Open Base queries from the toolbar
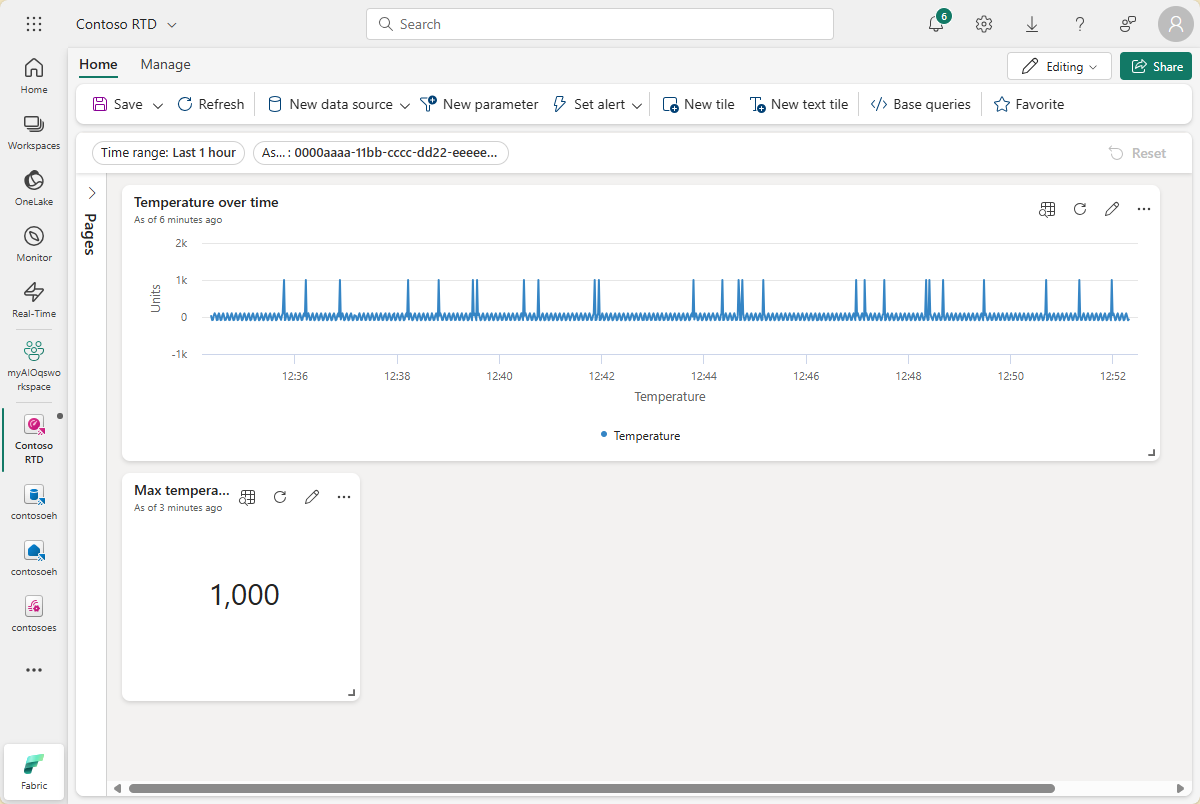 click(x=919, y=103)
